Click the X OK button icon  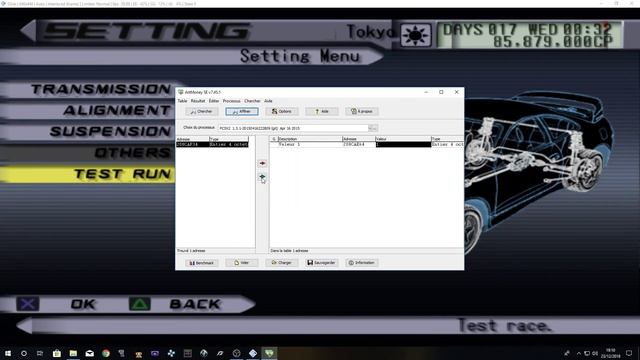28,304
